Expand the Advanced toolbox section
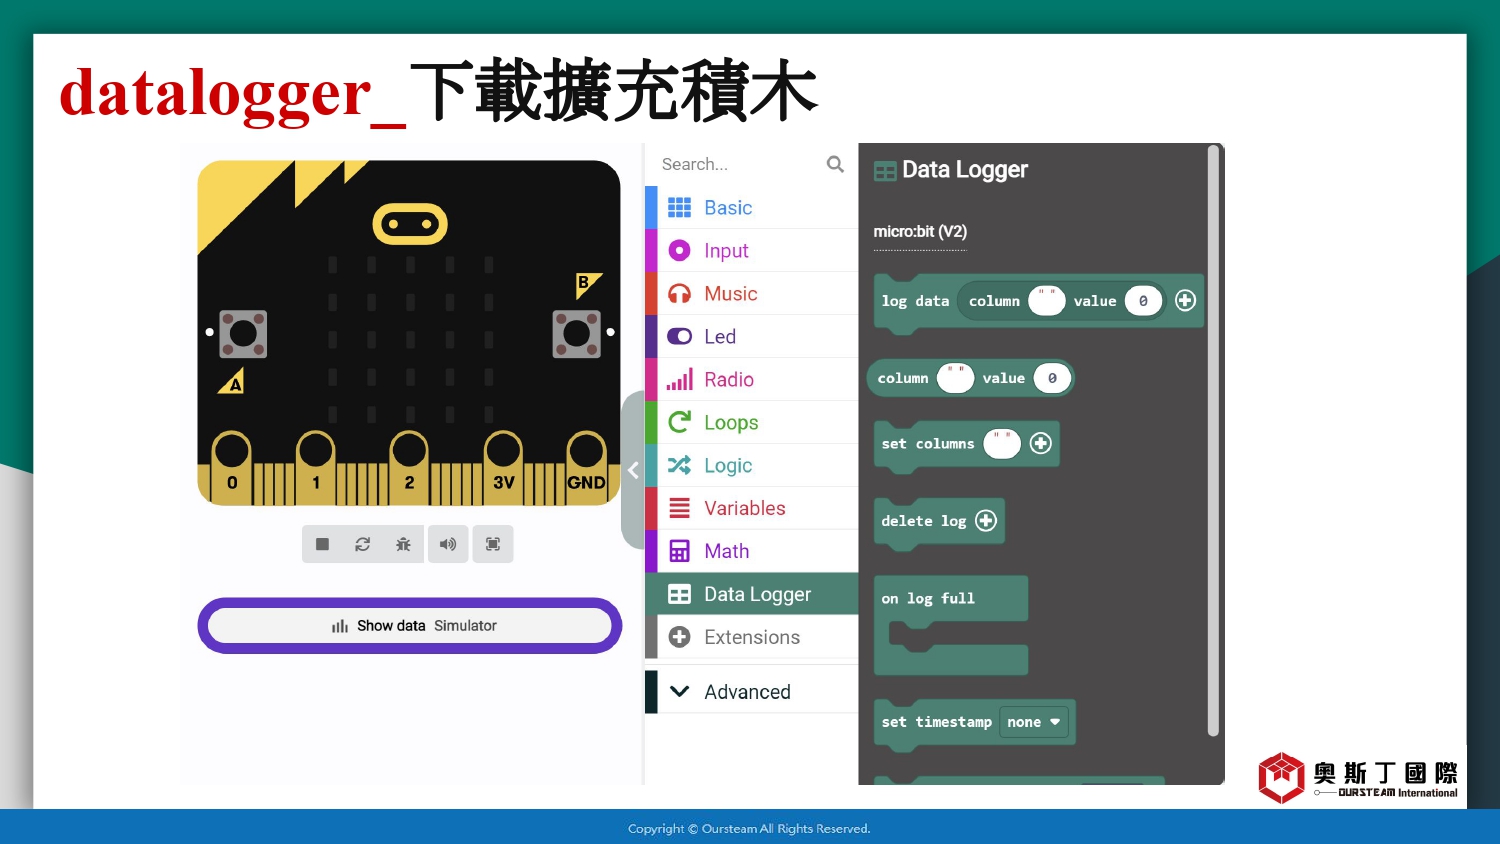Image resolution: width=1500 pixels, height=844 pixels. (x=752, y=692)
